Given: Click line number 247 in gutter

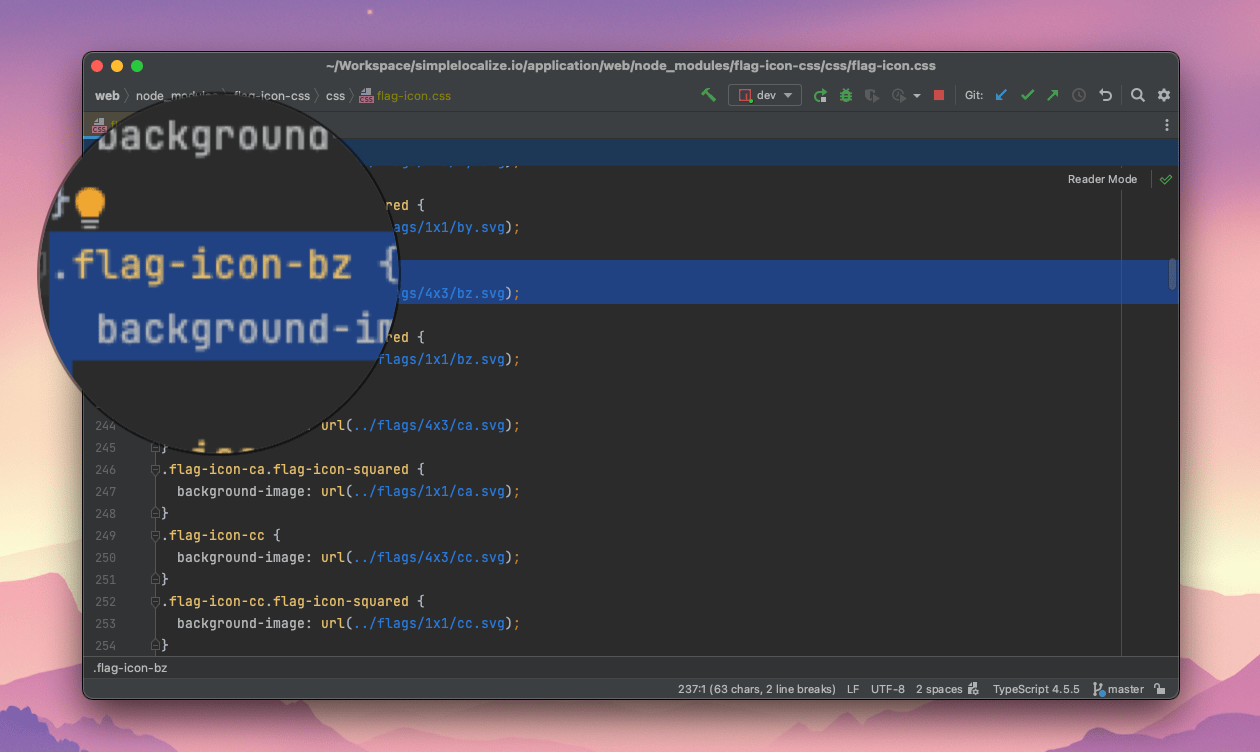Looking at the screenshot, I should (105, 491).
